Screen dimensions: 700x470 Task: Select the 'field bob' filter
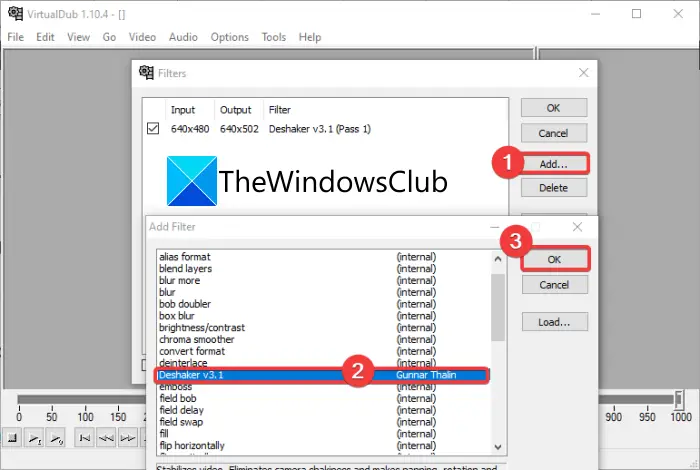click(324, 398)
